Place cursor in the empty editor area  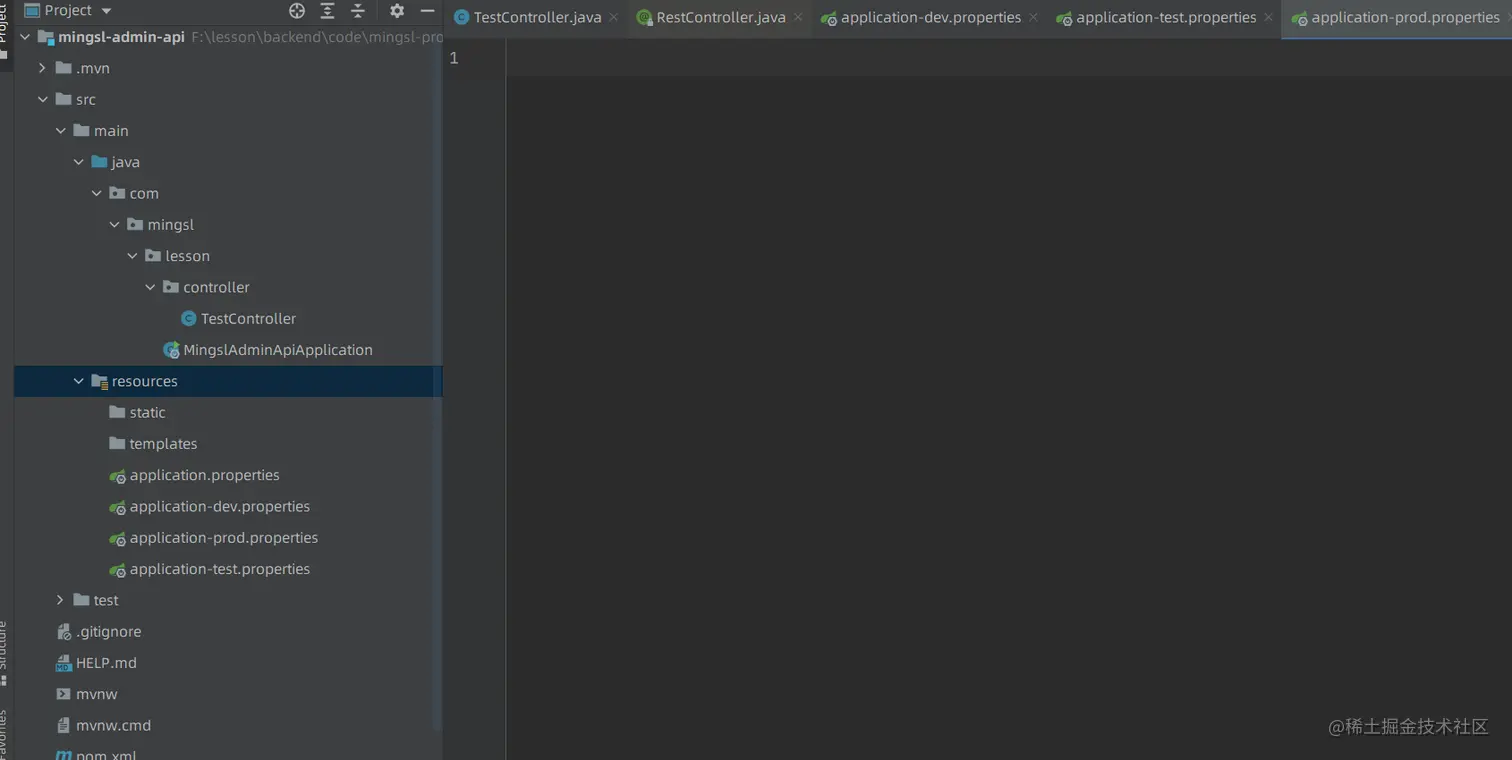coord(1008,400)
